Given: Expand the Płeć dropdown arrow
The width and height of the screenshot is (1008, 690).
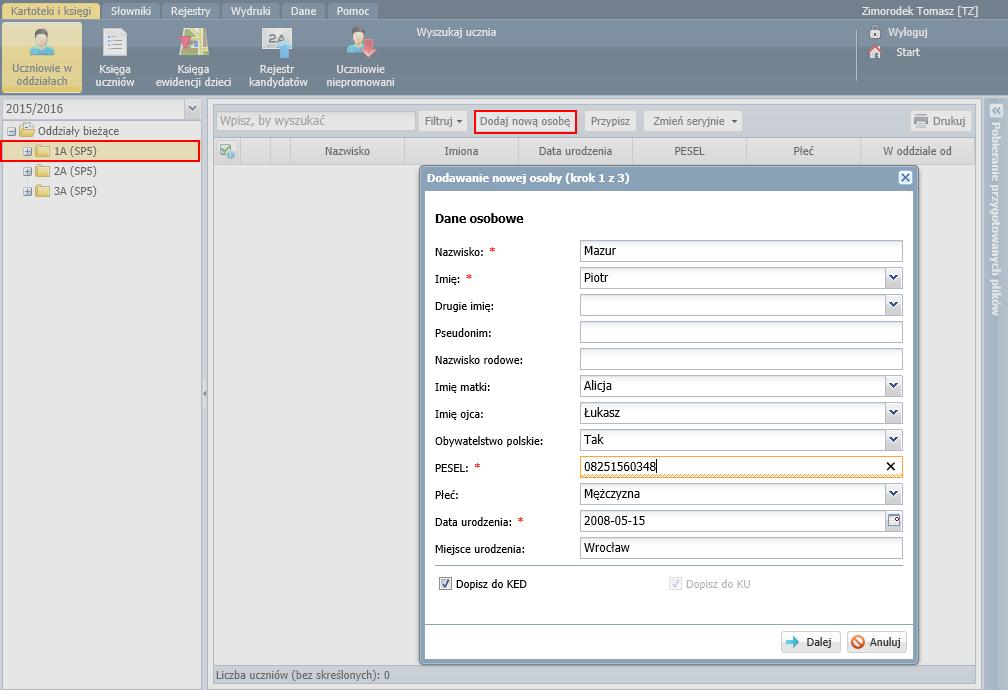Looking at the screenshot, I should point(894,494).
